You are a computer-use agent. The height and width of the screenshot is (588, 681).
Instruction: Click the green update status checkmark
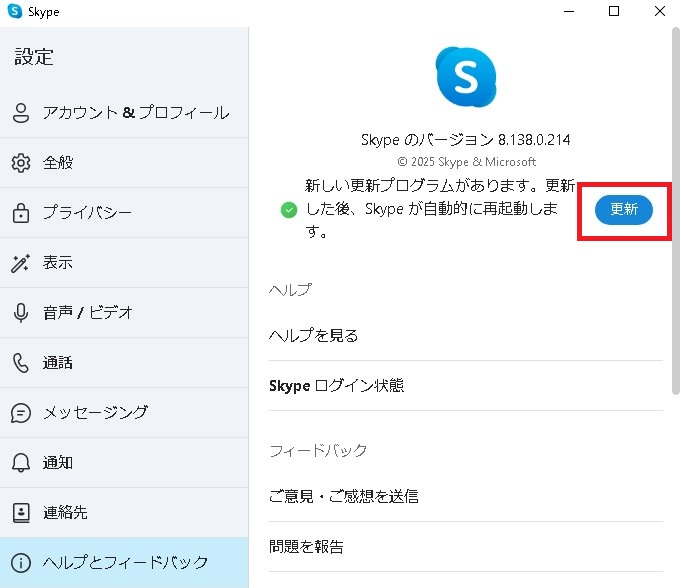tap(289, 210)
